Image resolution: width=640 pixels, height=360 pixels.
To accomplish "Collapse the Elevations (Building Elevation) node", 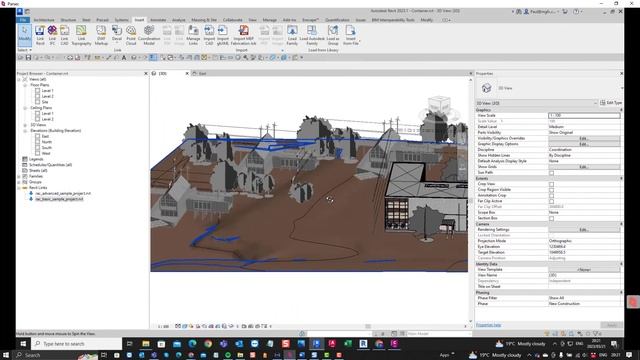I will click(x=25, y=131).
